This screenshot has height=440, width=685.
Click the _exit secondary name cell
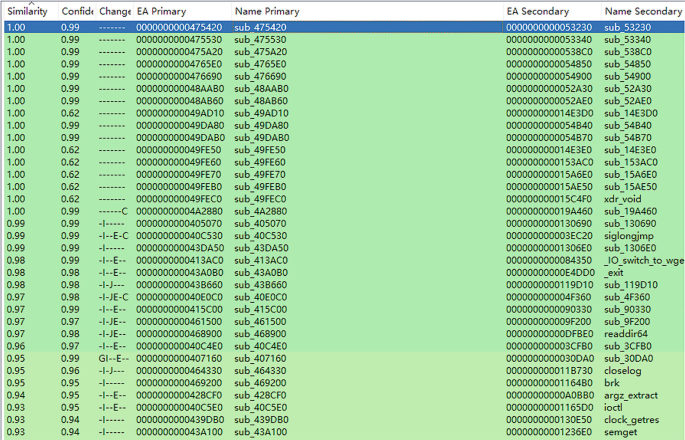click(615, 272)
